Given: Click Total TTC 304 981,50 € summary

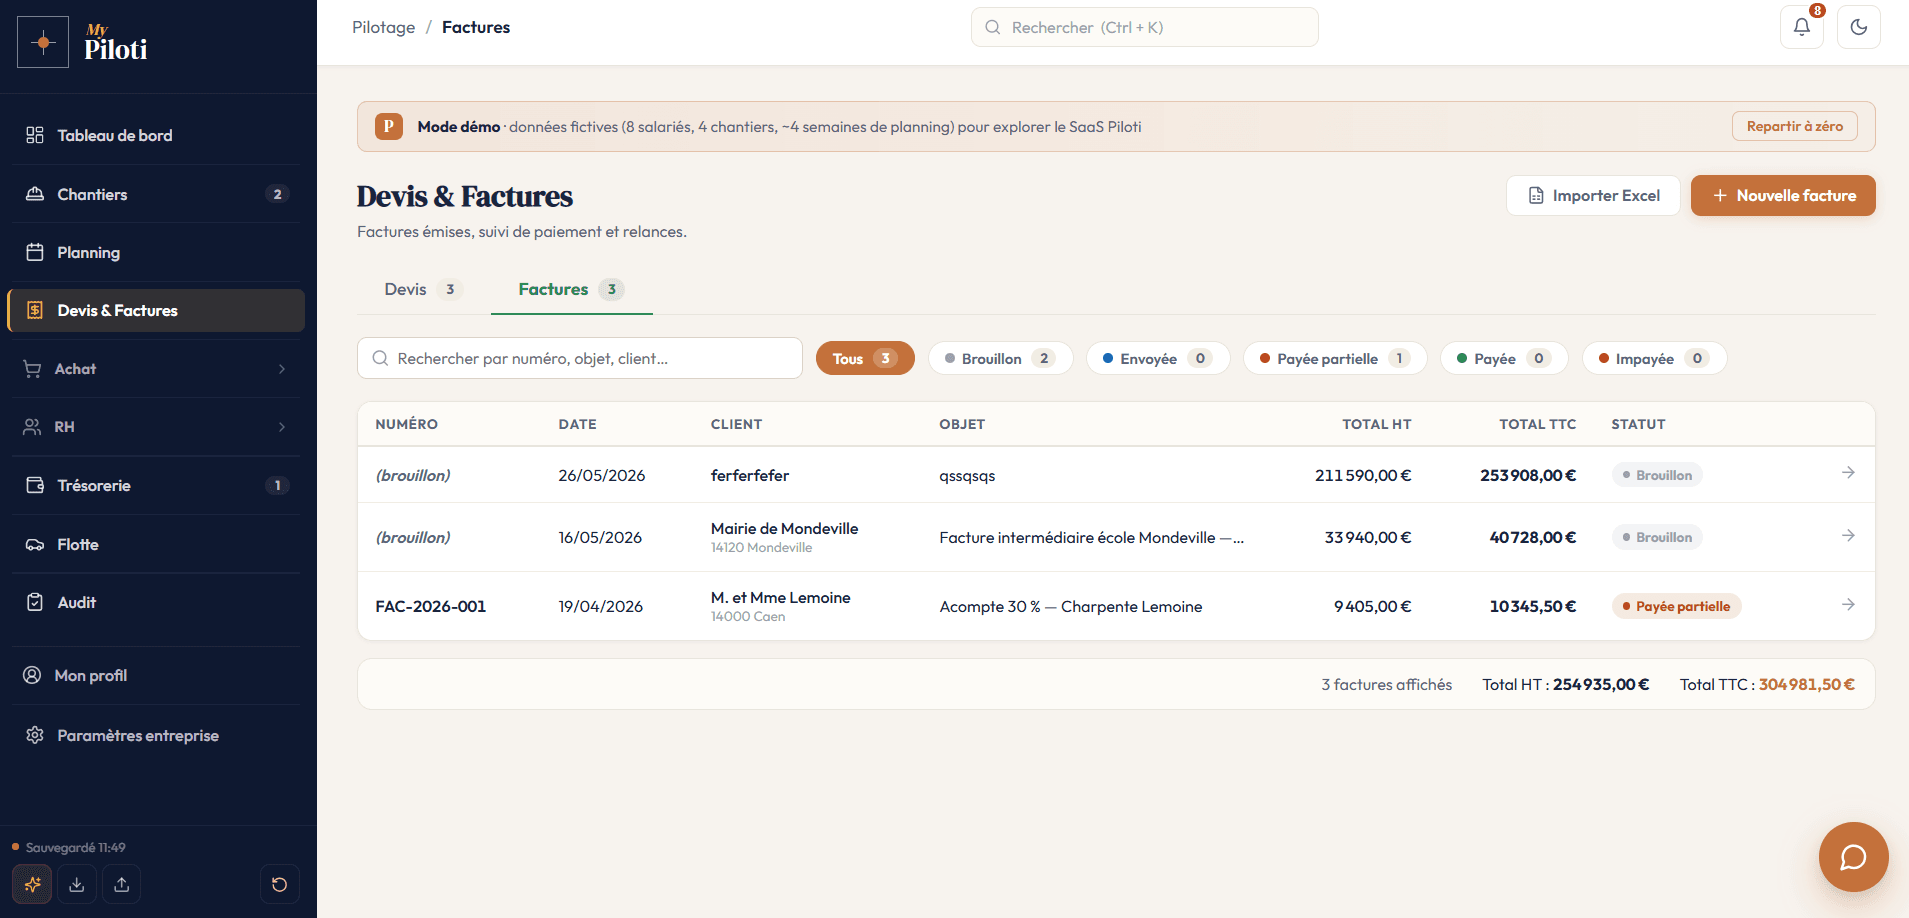Looking at the screenshot, I should click(x=1767, y=684).
